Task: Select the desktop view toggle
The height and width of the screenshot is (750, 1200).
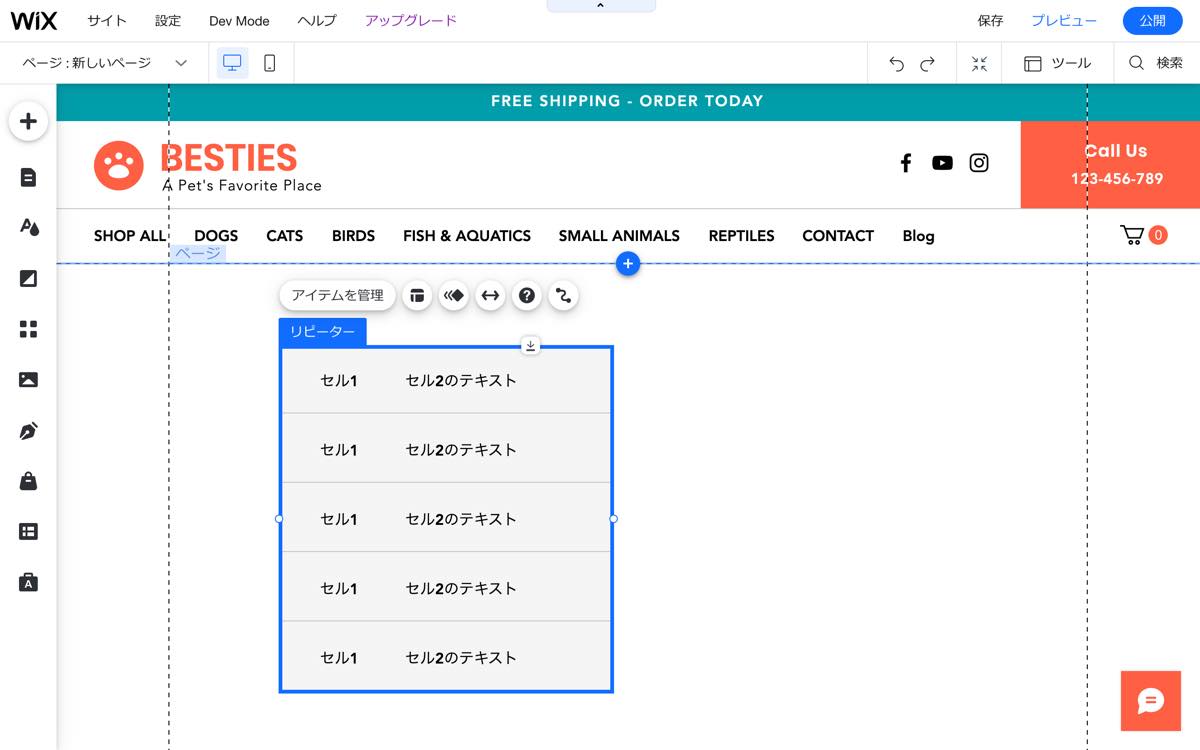Action: [232, 62]
